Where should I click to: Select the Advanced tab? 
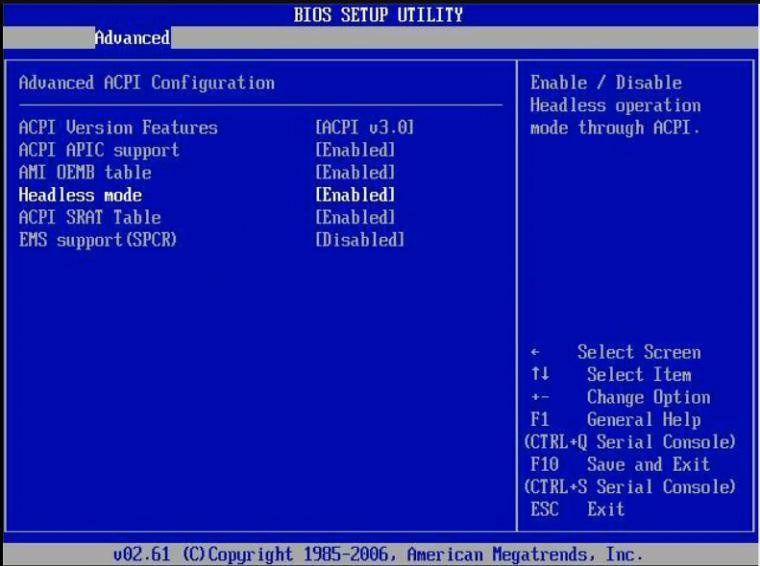tap(132, 38)
